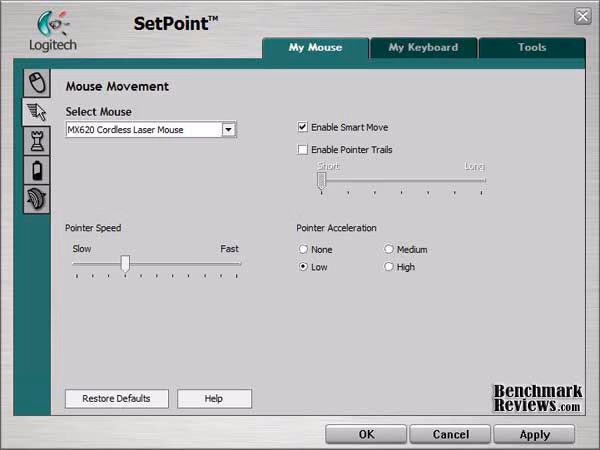
Task: Open the mouse button settings sidebar icon
Action: [37, 83]
